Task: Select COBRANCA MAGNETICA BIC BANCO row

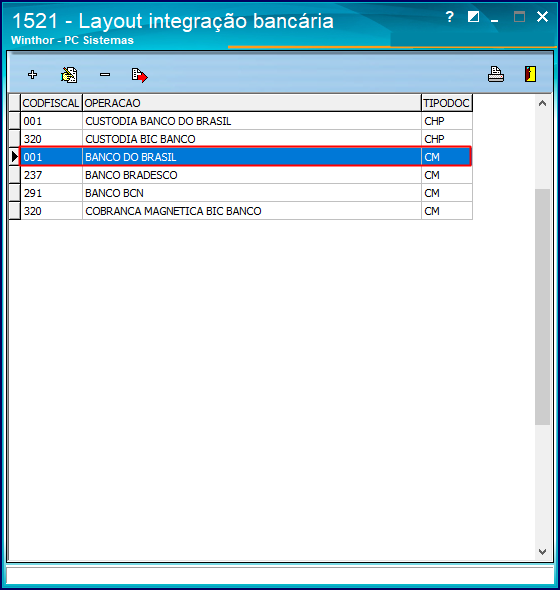Action: [246, 211]
